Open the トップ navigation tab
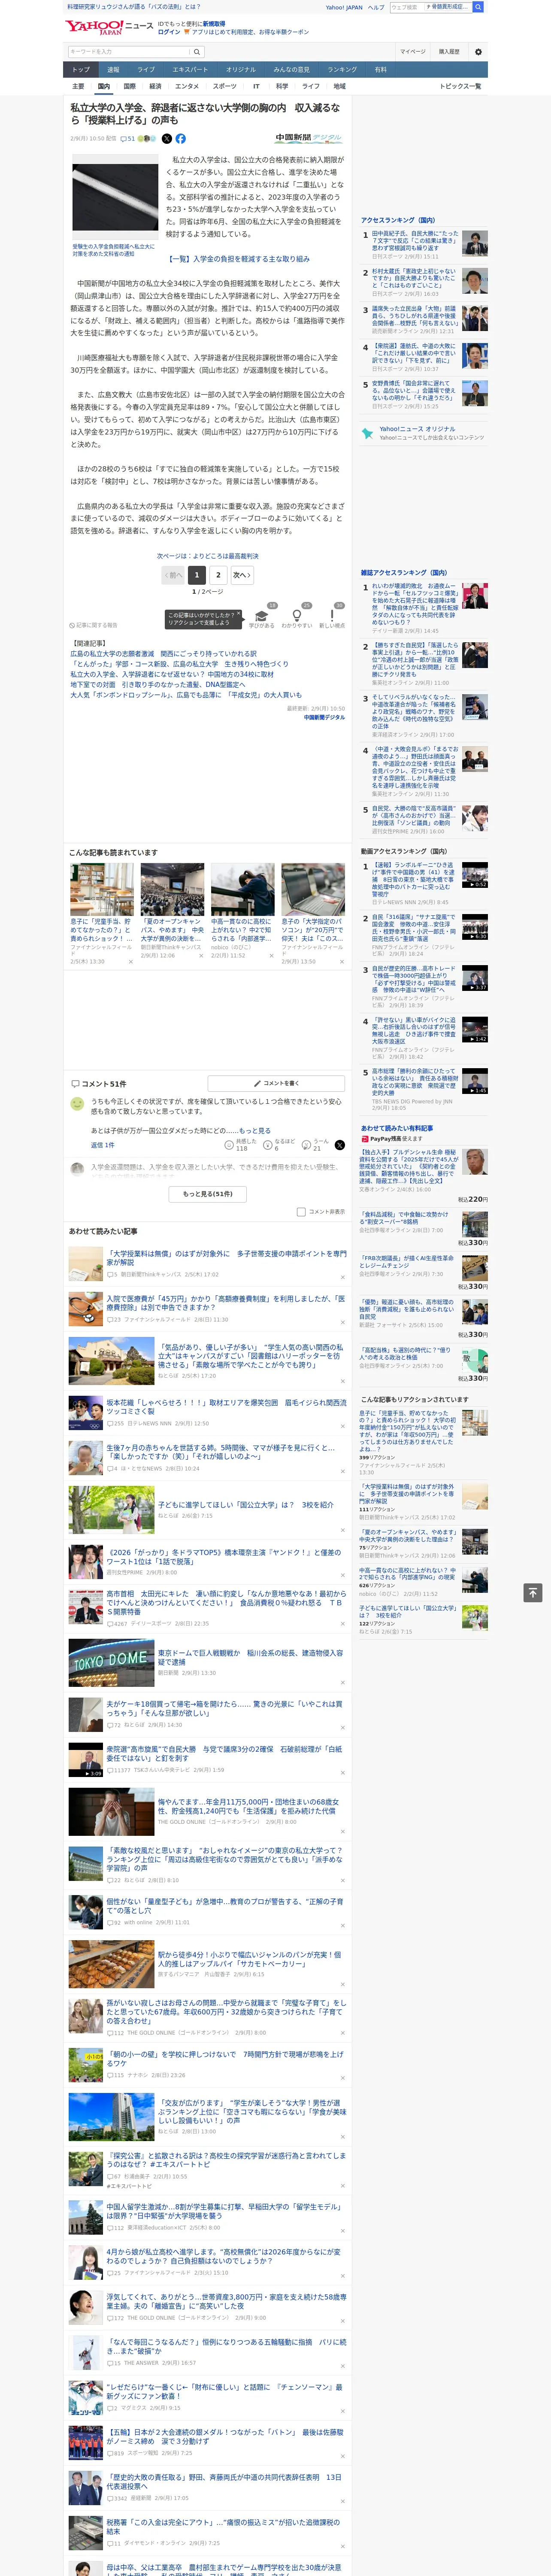 [81, 70]
